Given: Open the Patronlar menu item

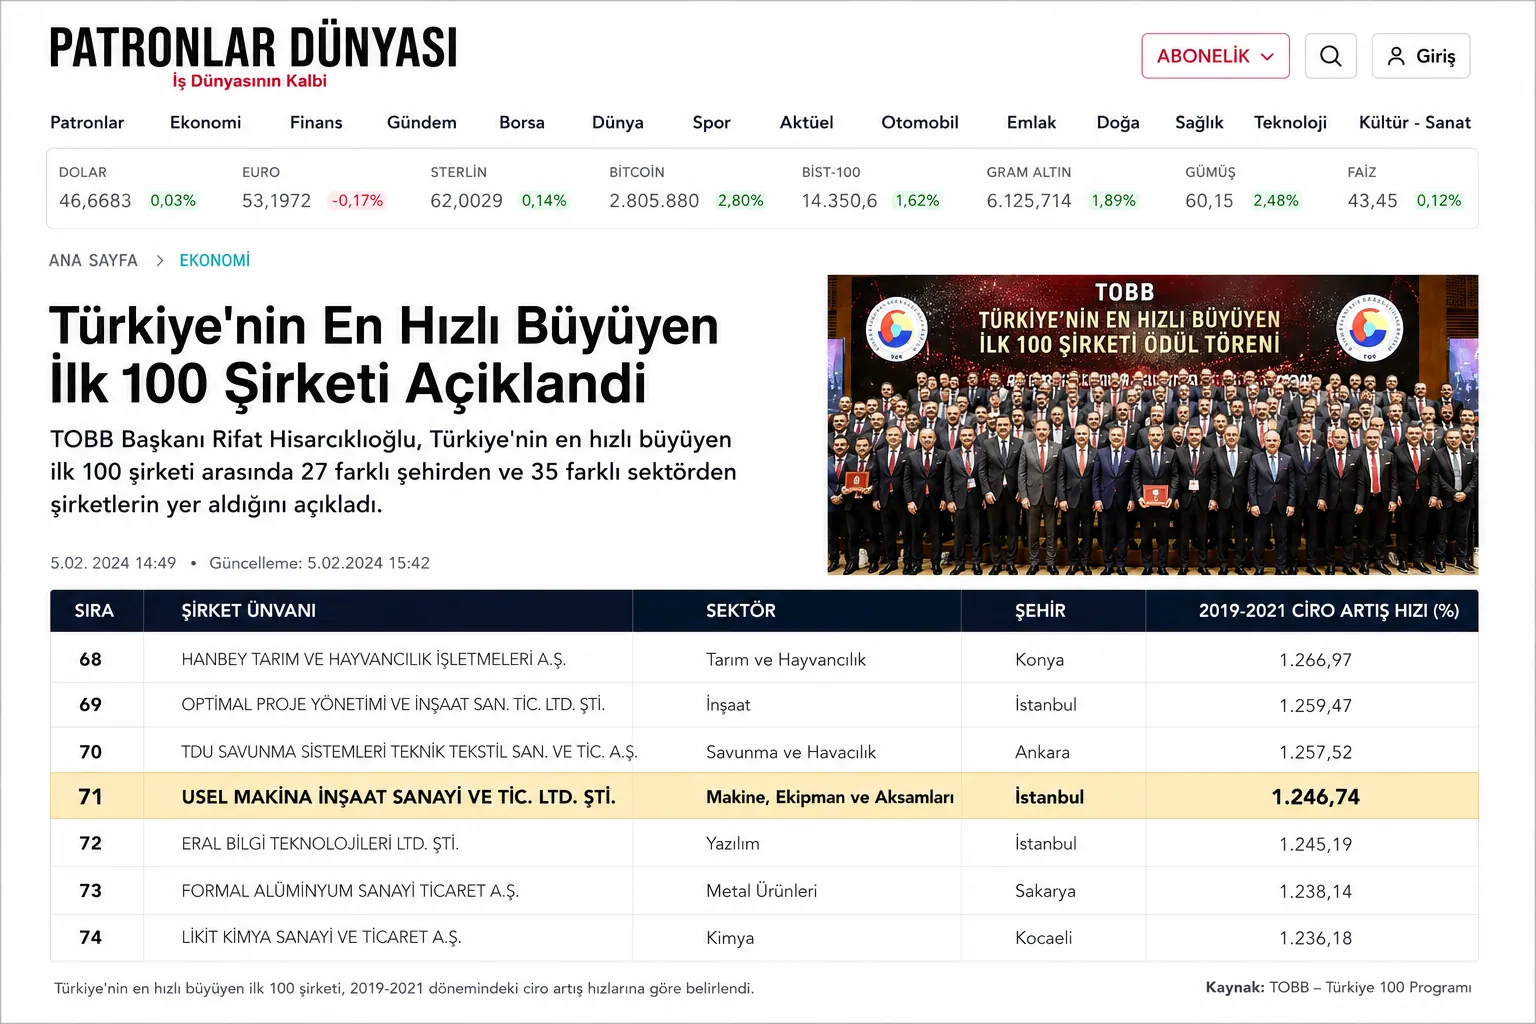Looking at the screenshot, I should [x=87, y=122].
